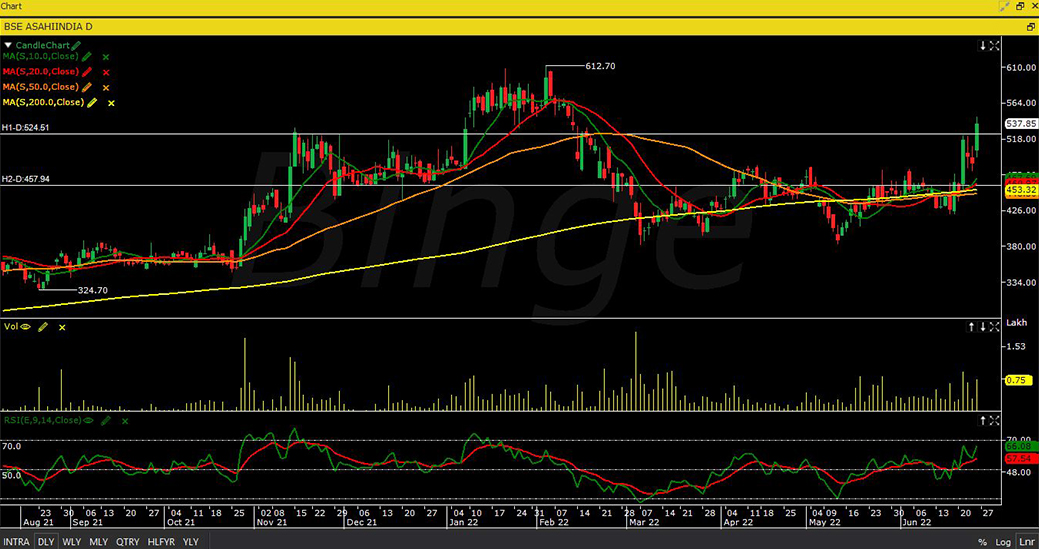Remove the Vol indicator
The width and height of the screenshot is (1039, 549).
pyautogui.click(x=62, y=327)
